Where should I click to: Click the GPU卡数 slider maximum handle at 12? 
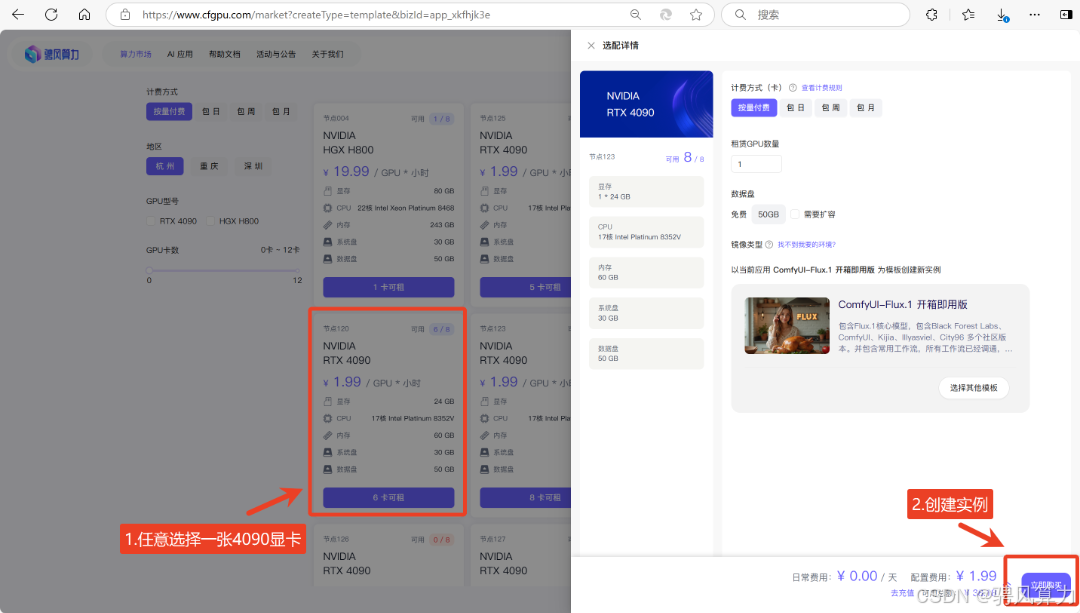298,270
